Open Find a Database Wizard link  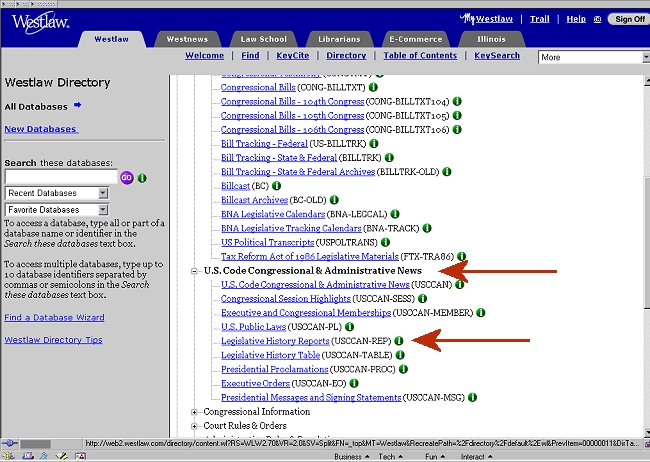pyautogui.click(x=54, y=317)
